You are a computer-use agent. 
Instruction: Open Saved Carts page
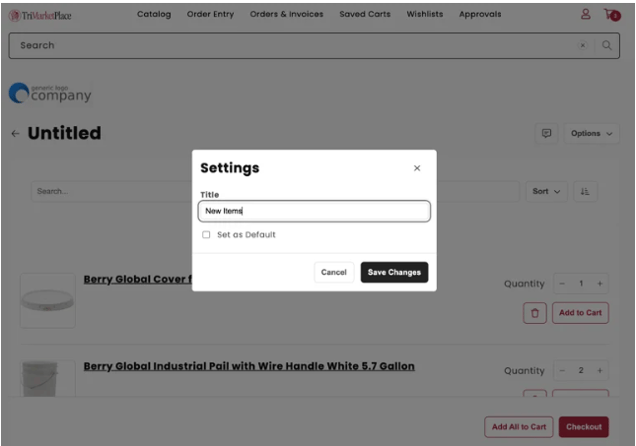click(x=365, y=14)
